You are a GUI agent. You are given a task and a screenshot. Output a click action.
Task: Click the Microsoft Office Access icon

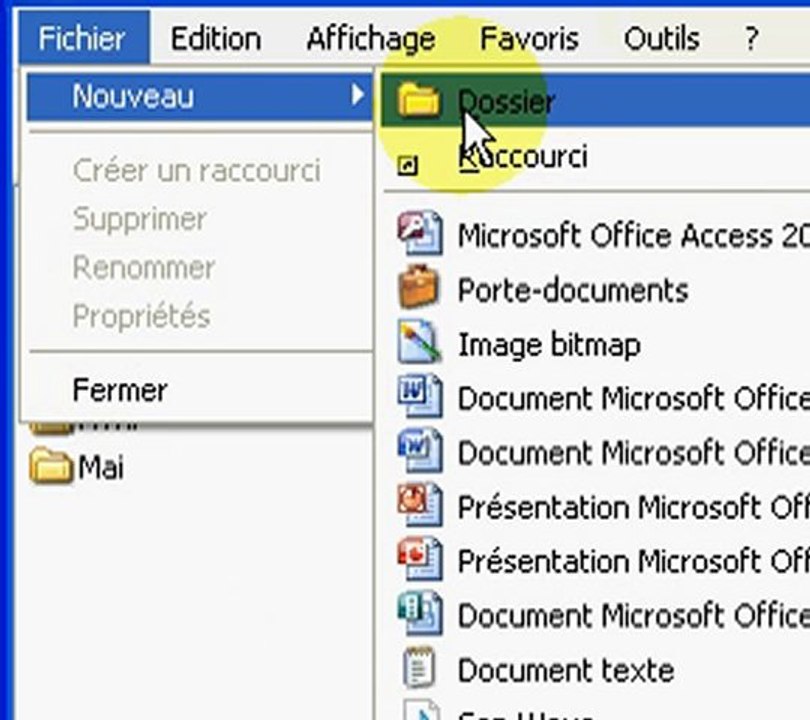pos(419,234)
